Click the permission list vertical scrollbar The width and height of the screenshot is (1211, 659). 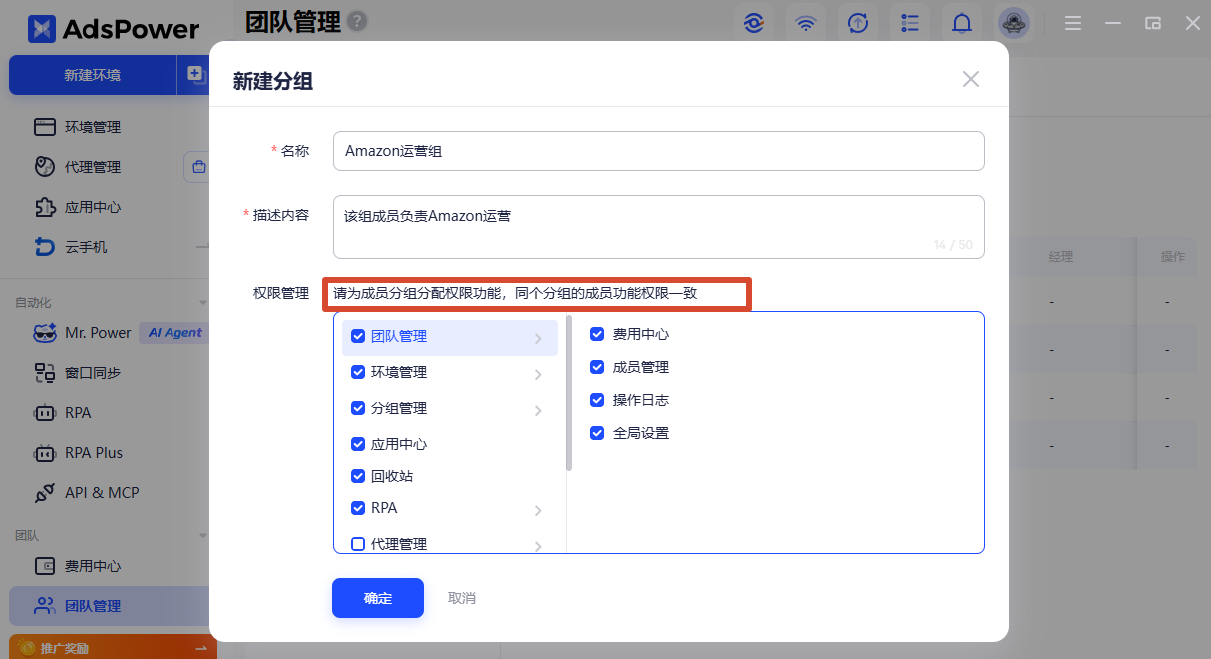[x=568, y=393]
